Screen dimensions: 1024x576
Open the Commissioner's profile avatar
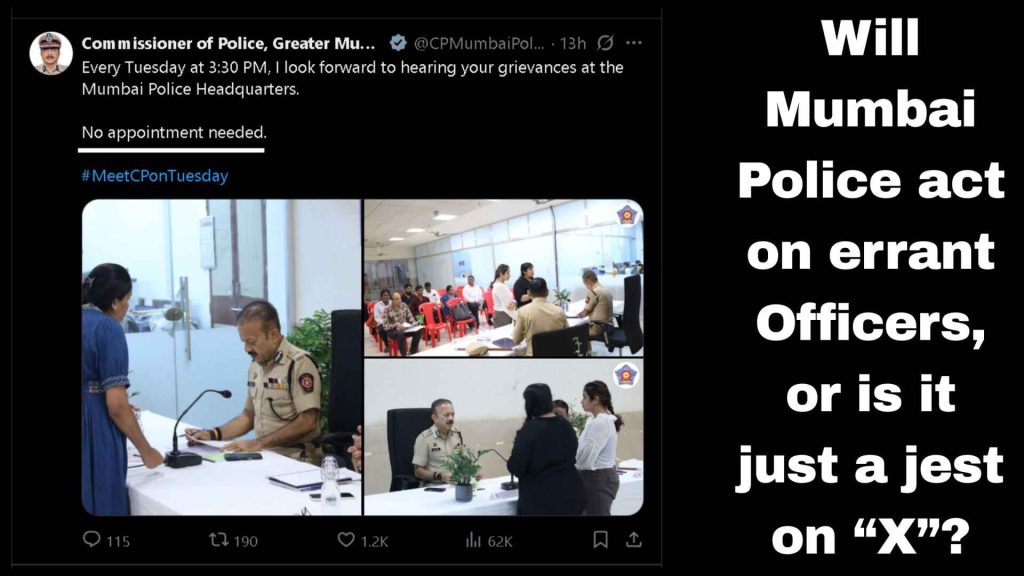pos(51,53)
